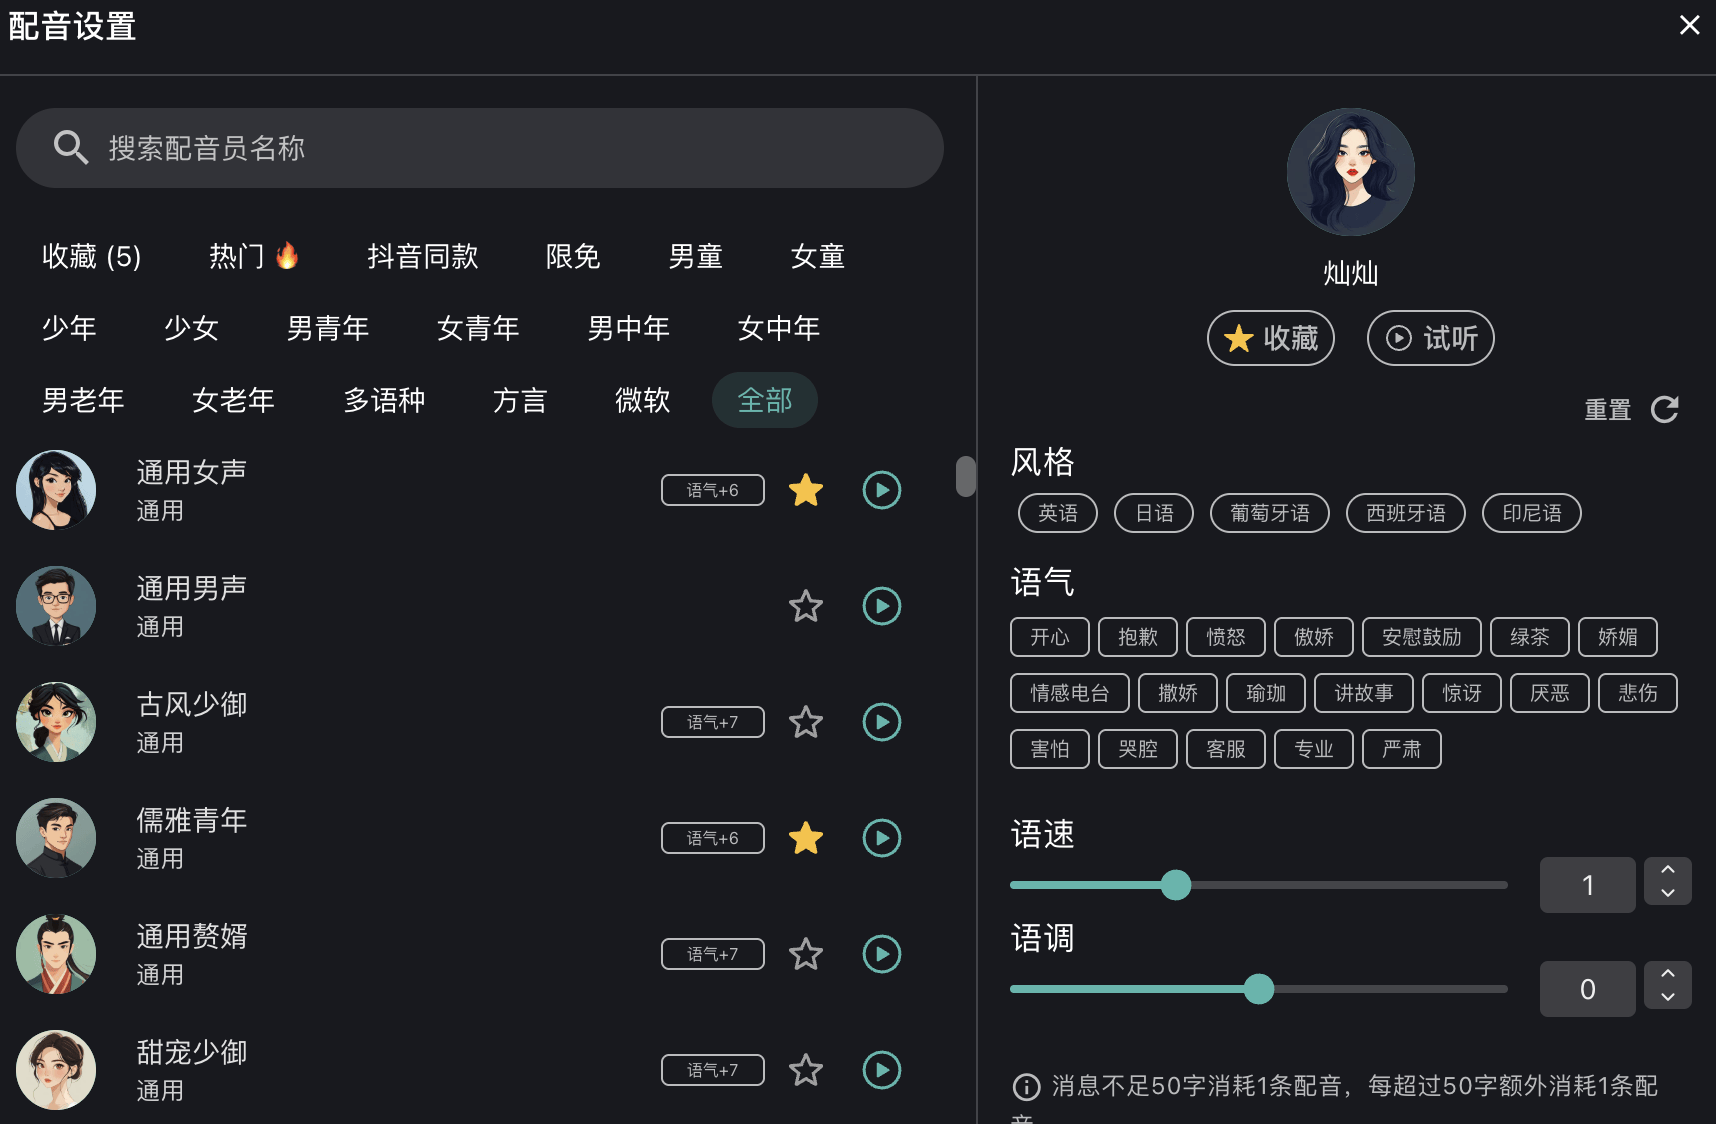Open the 抖音同款 category tab
The width and height of the screenshot is (1716, 1124).
(x=422, y=257)
